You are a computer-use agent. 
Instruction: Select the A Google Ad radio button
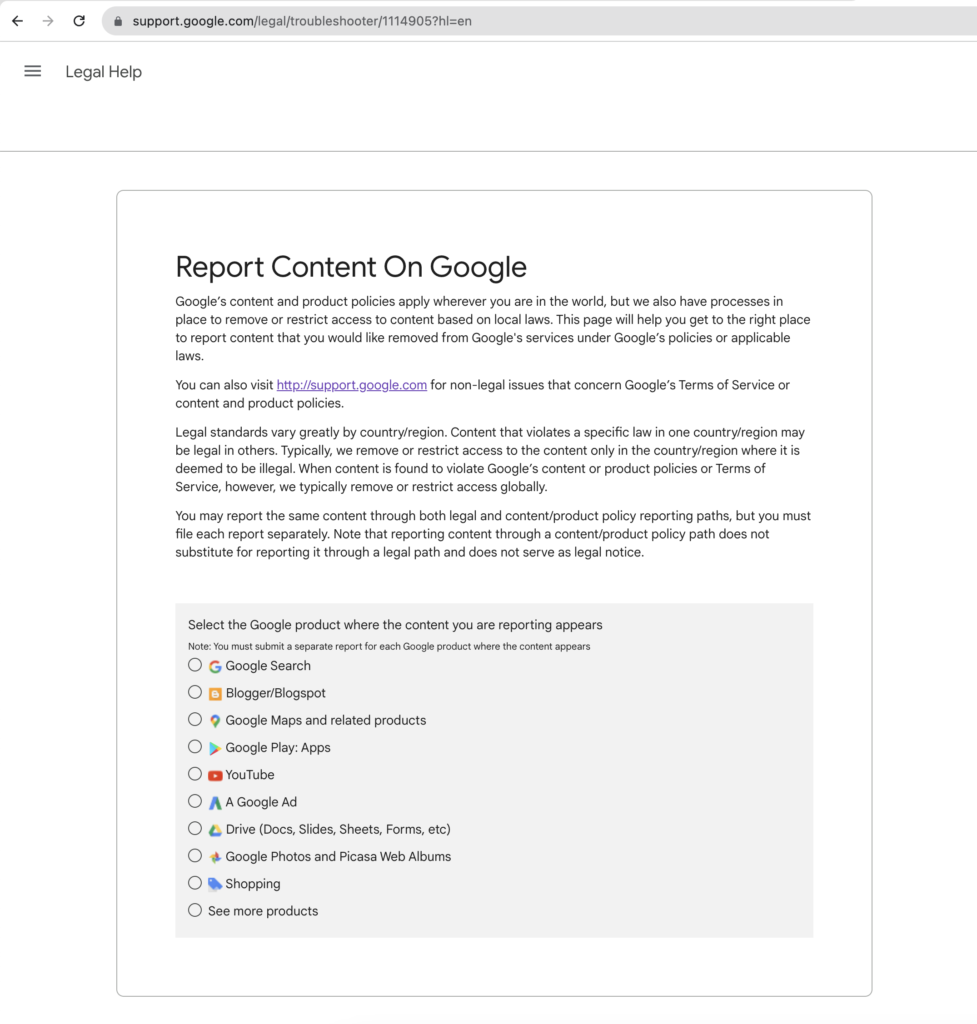pyautogui.click(x=195, y=801)
